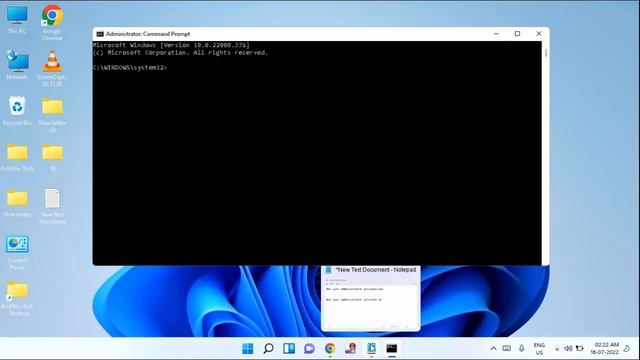Open the clock and date flyout
Screen dimensions: 640x360
coord(604,349)
